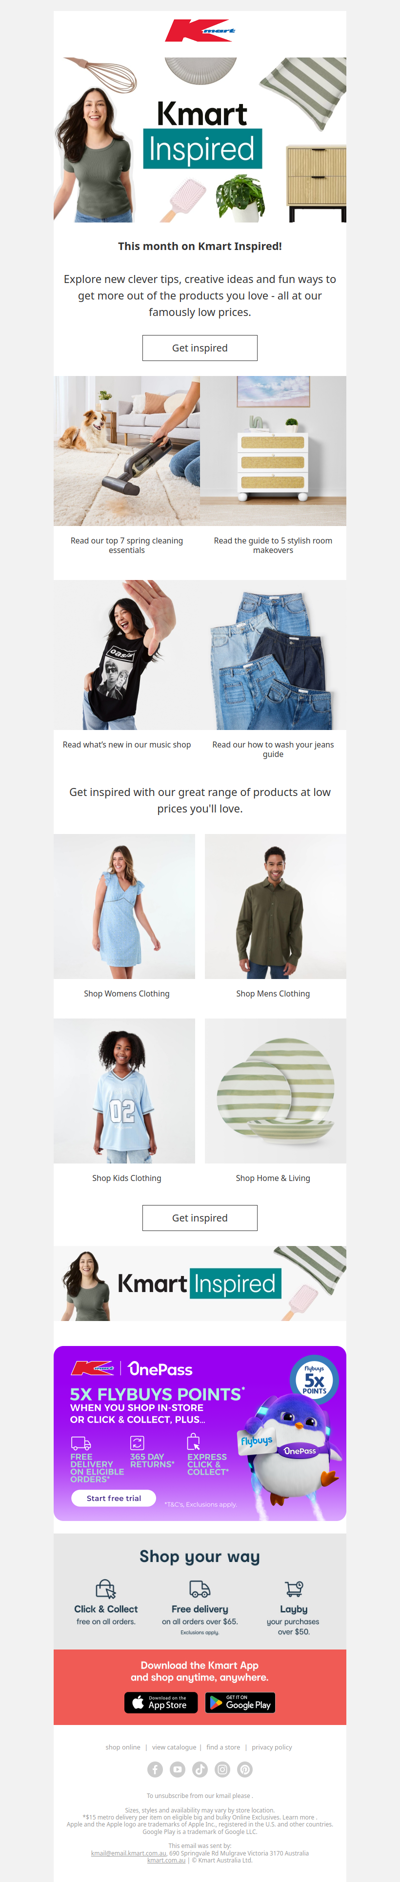Tap the Get it on Google Play badge
Image resolution: width=400 pixels, height=1882 pixels.
tap(240, 1702)
